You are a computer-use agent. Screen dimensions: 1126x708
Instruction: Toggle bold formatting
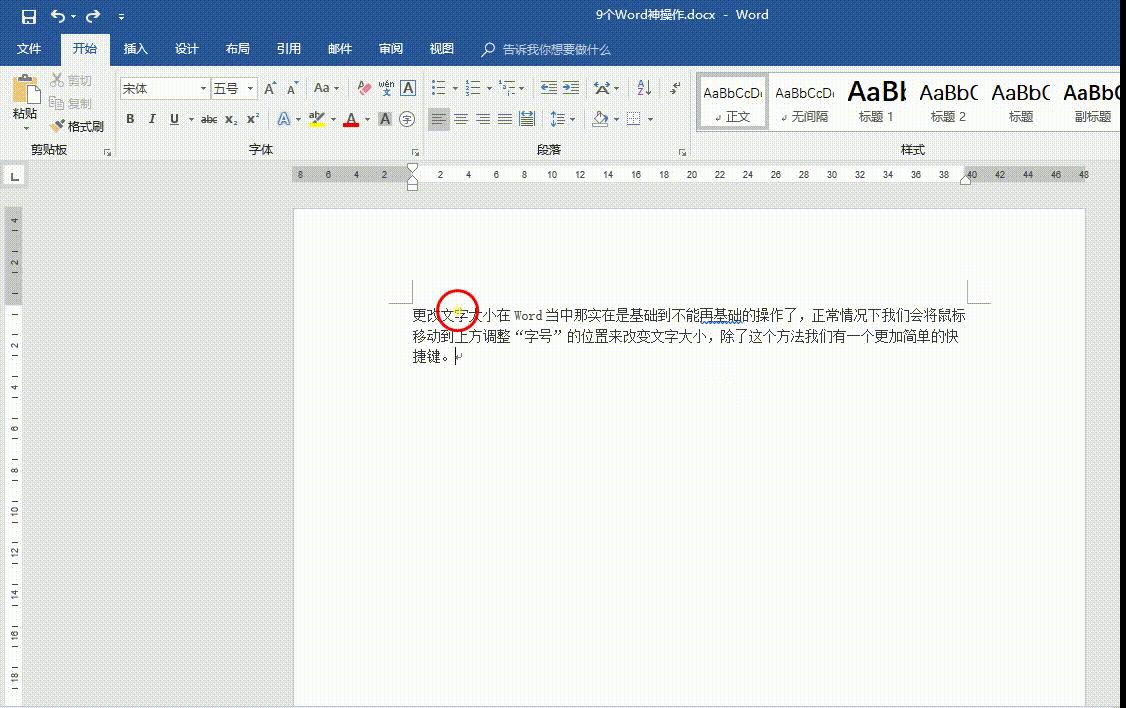(x=130, y=119)
